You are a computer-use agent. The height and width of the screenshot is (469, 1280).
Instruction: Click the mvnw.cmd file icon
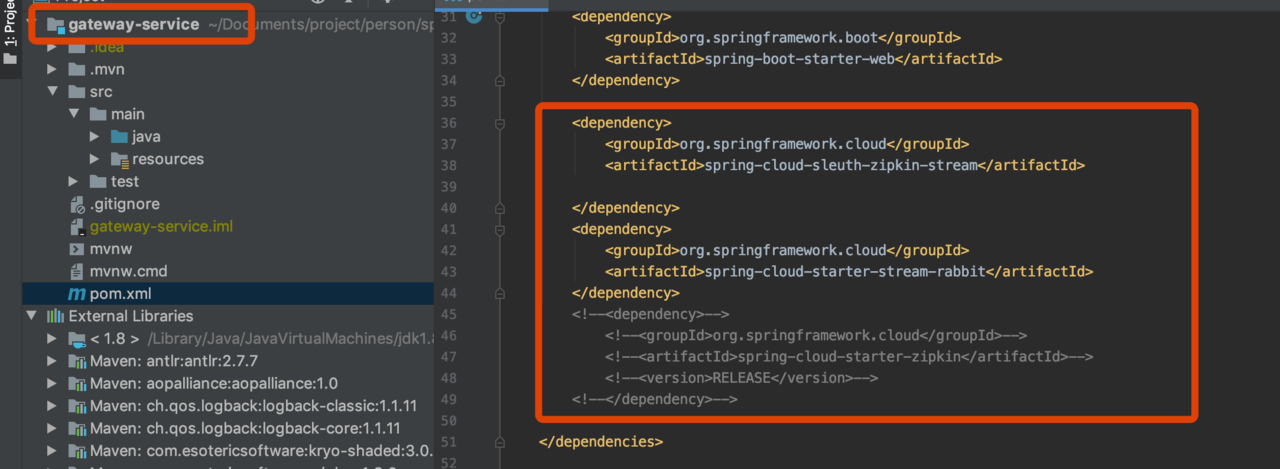(77, 271)
